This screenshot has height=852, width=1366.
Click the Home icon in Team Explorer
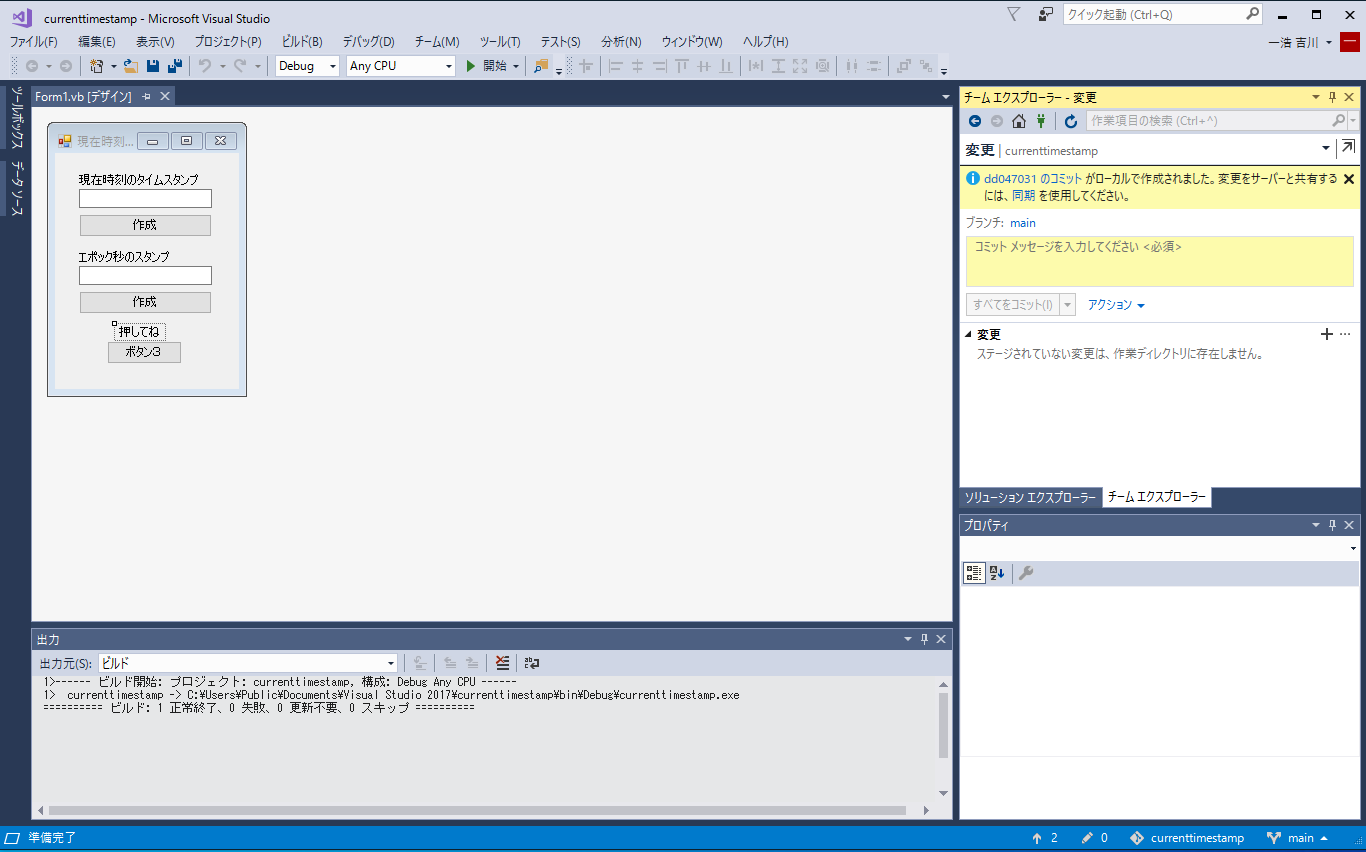(x=1019, y=121)
